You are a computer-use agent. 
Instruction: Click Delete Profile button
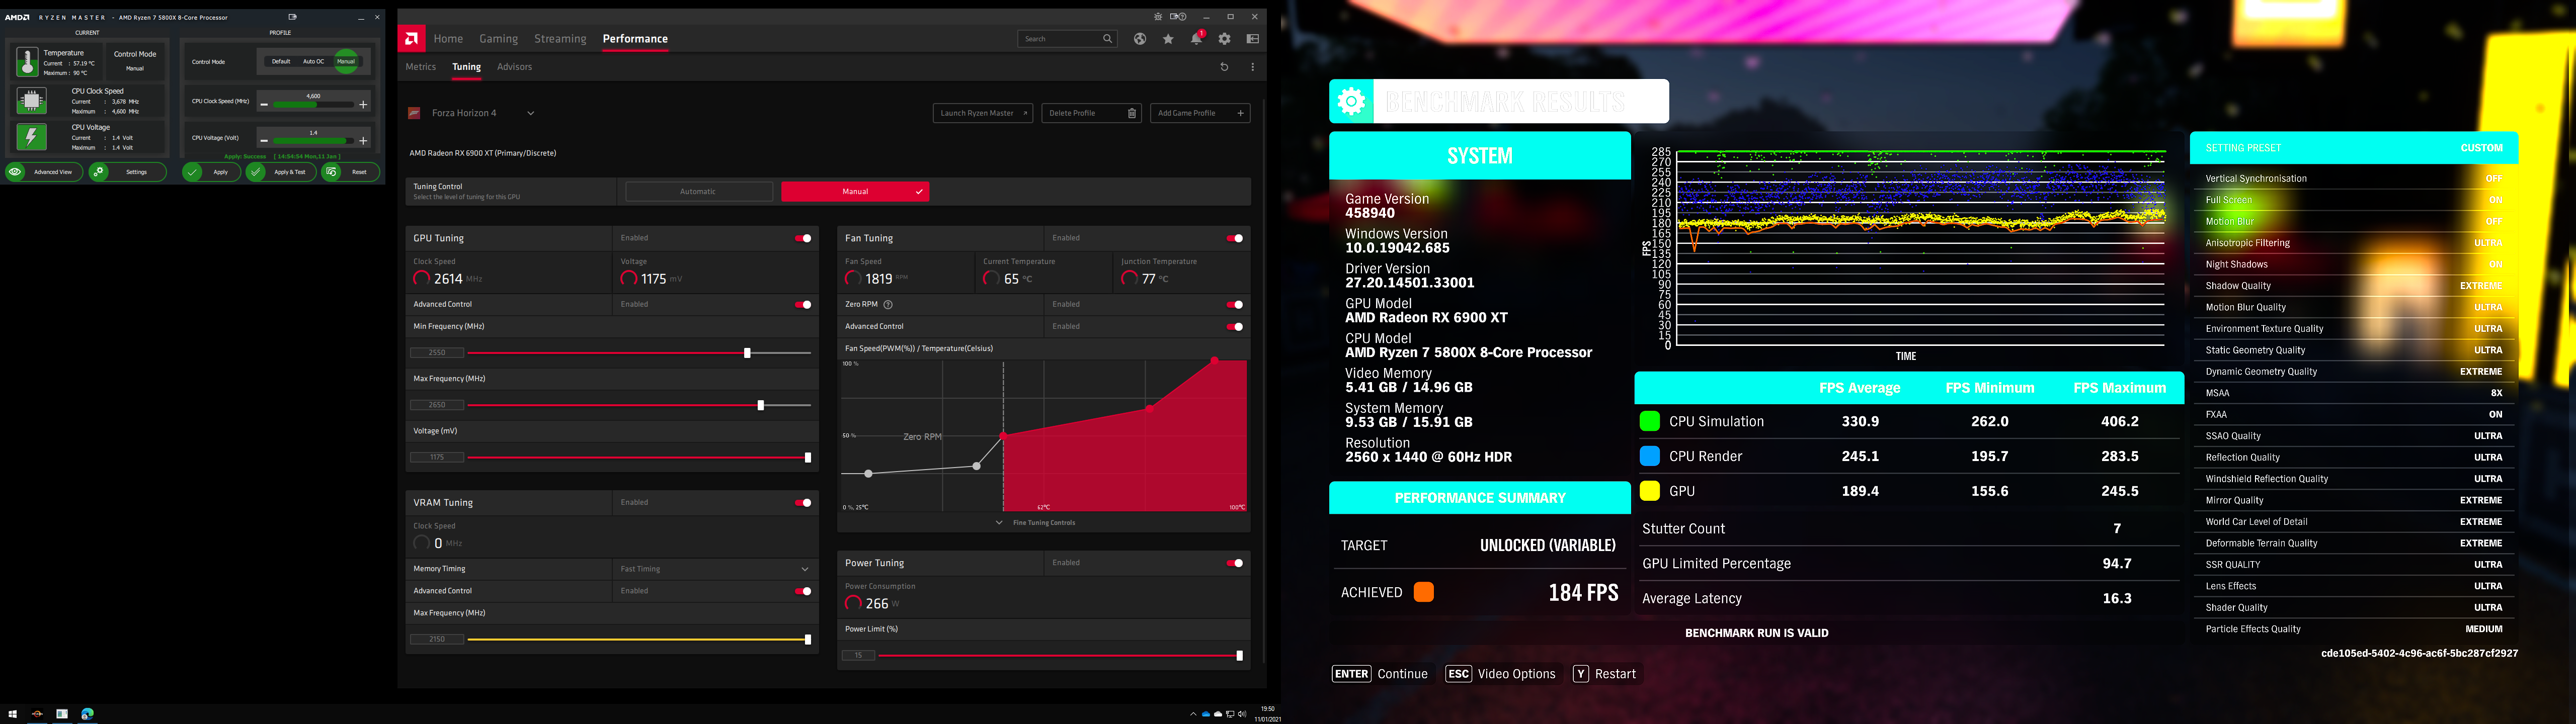click(x=1091, y=113)
